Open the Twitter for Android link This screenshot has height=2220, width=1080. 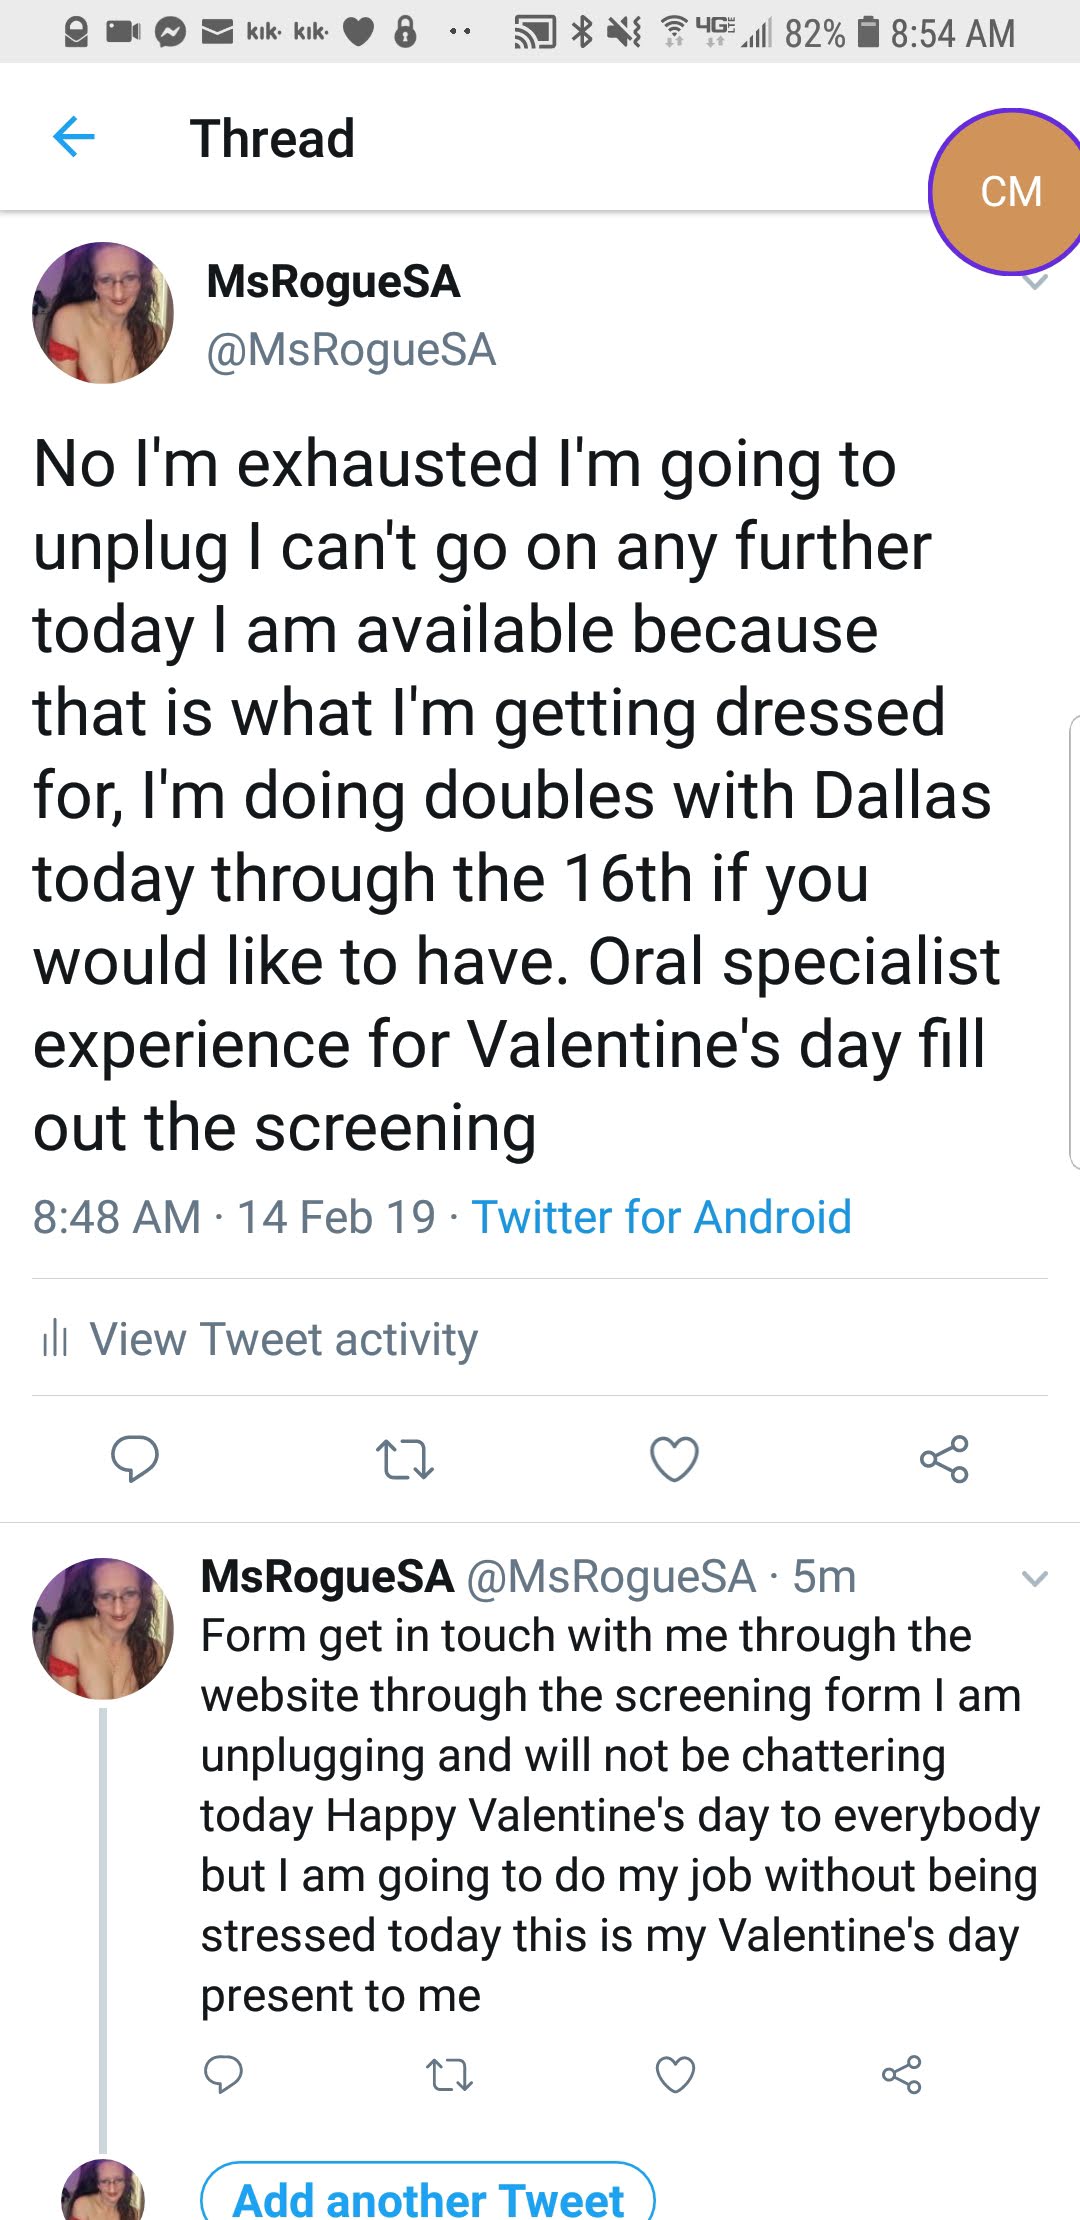pyautogui.click(x=661, y=1217)
